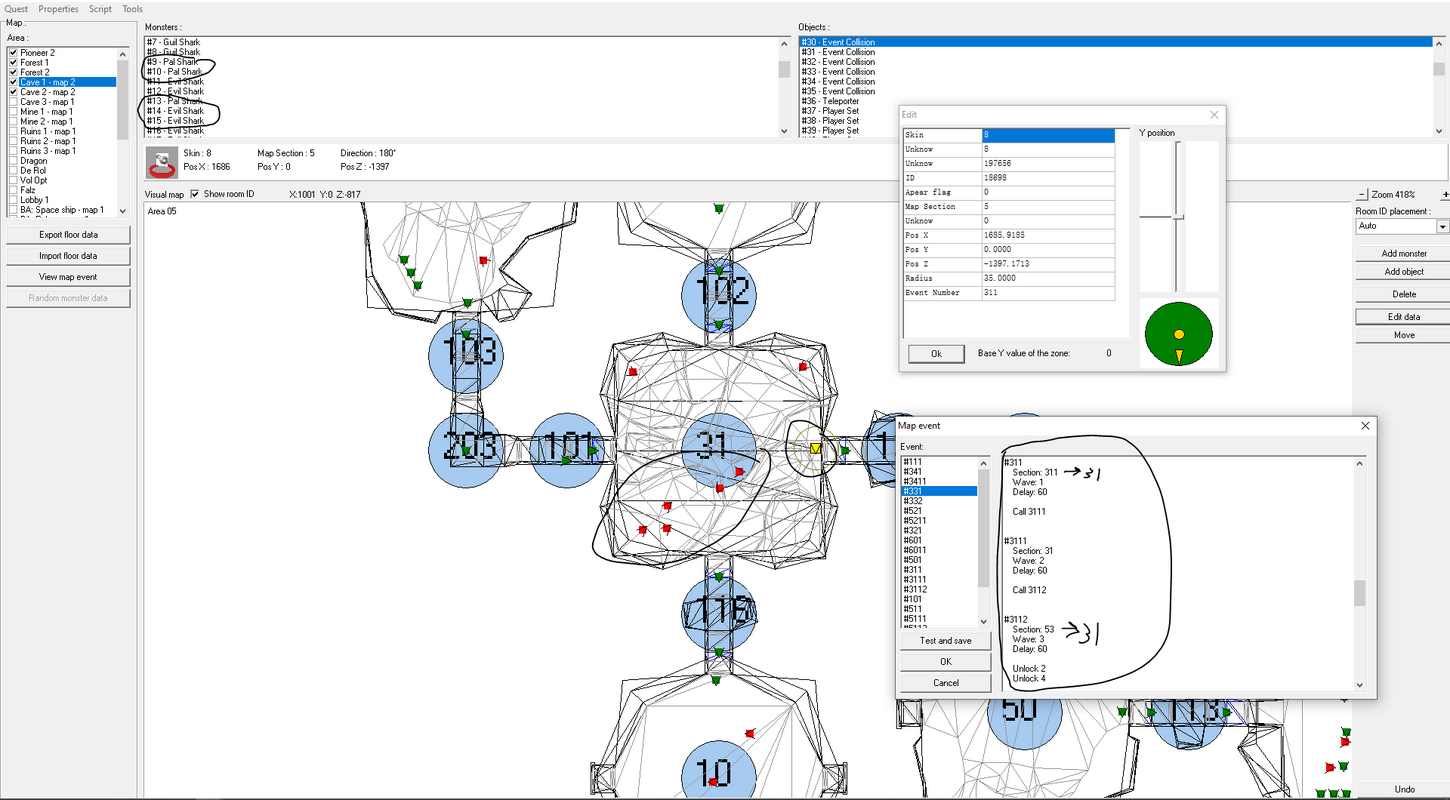The width and height of the screenshot is (1450, 800).
Task: Click the Radius value field in Edit
Action: (x=1048, y=279)
